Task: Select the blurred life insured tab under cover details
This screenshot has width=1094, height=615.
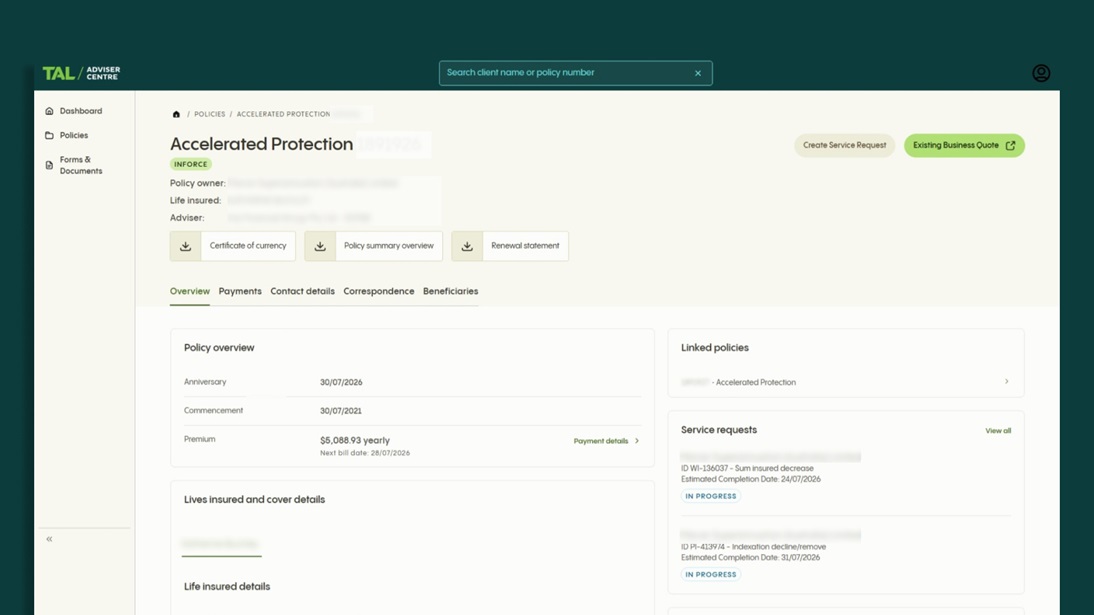Action: point(221,544)
